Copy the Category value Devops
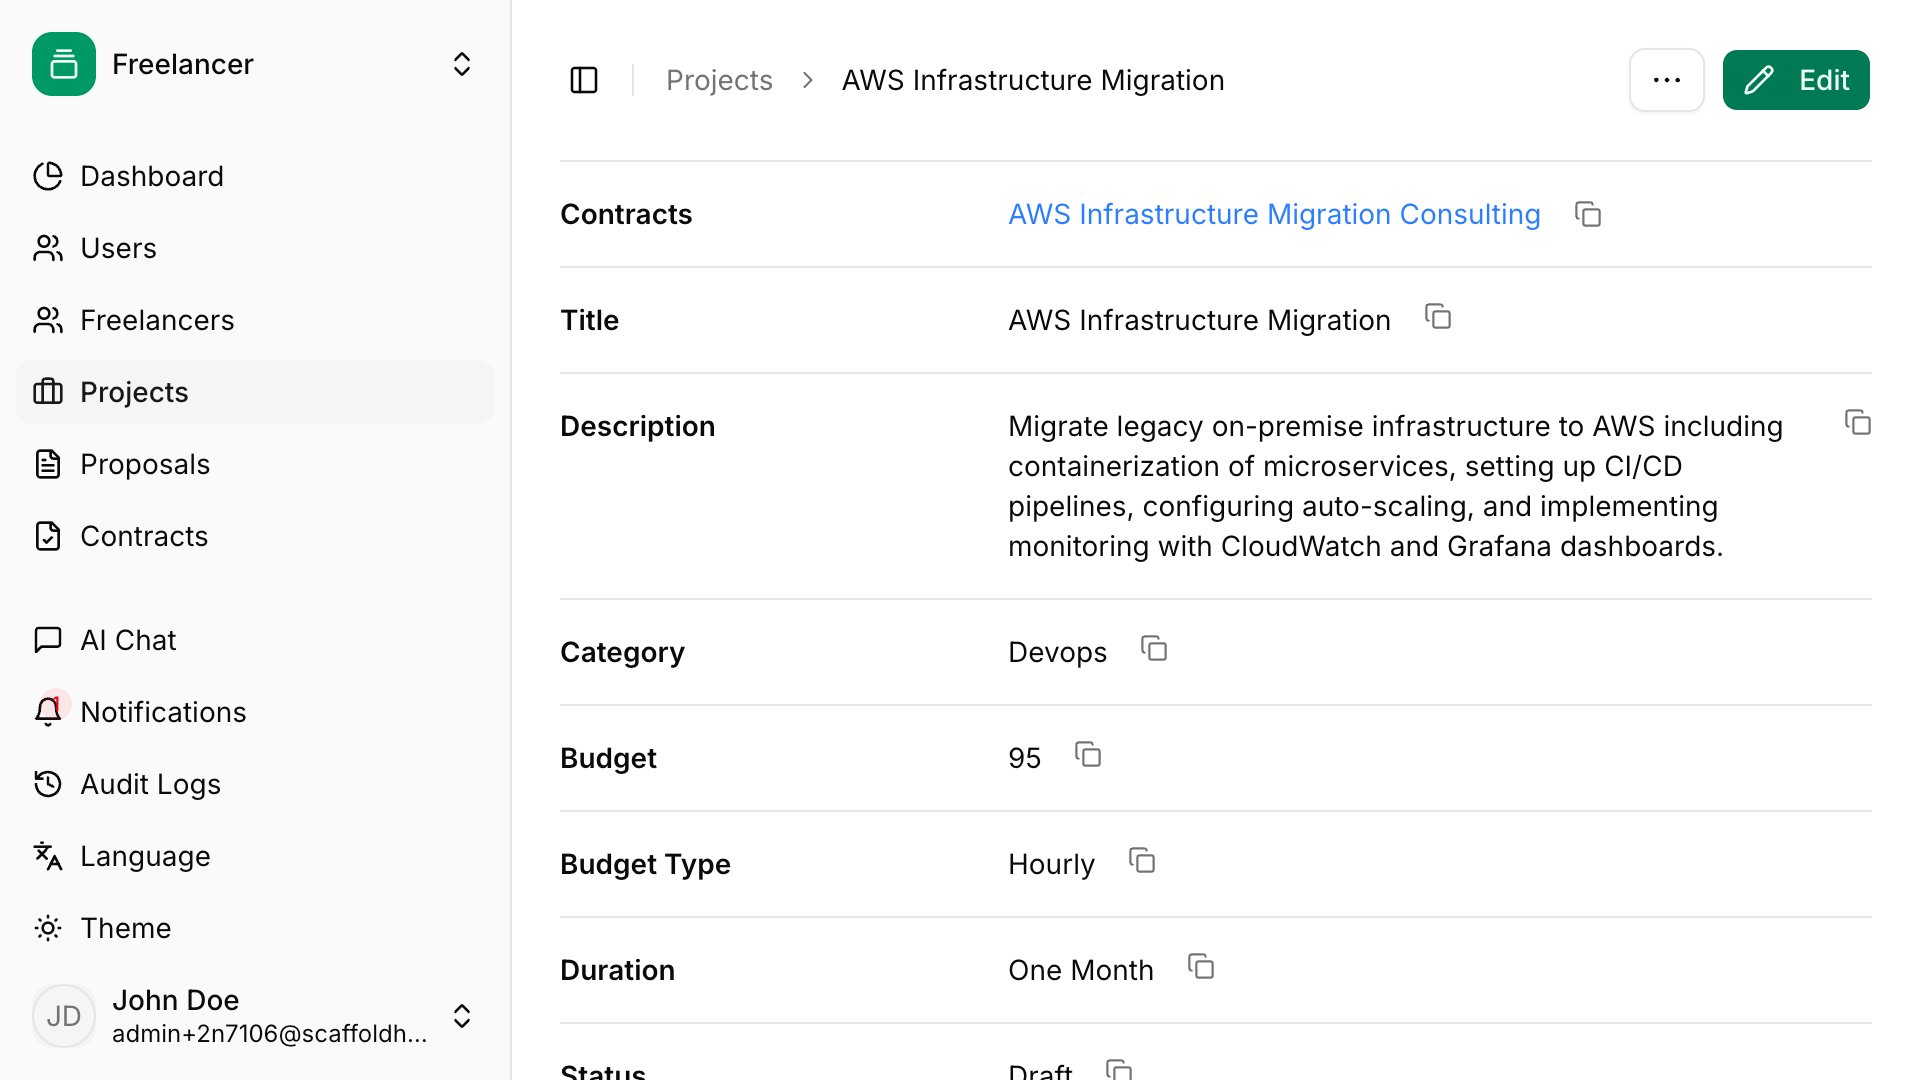This screenshot has width=1920, height=1080. pyautogui.click(x=1153, y=650)
